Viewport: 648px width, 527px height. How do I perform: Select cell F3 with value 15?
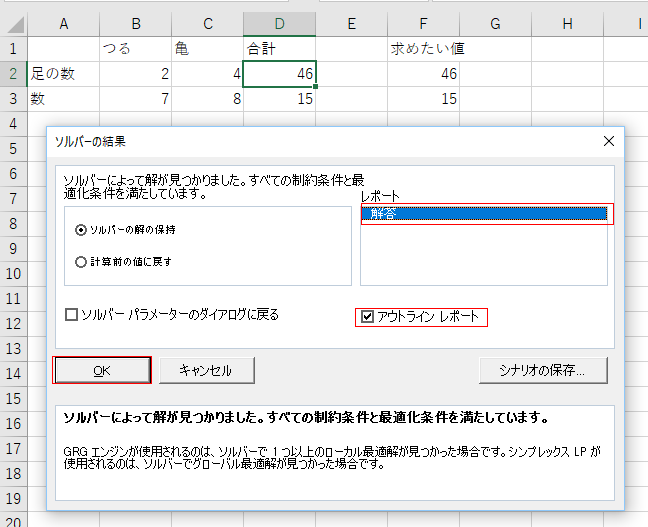click(x=423, y=99)
